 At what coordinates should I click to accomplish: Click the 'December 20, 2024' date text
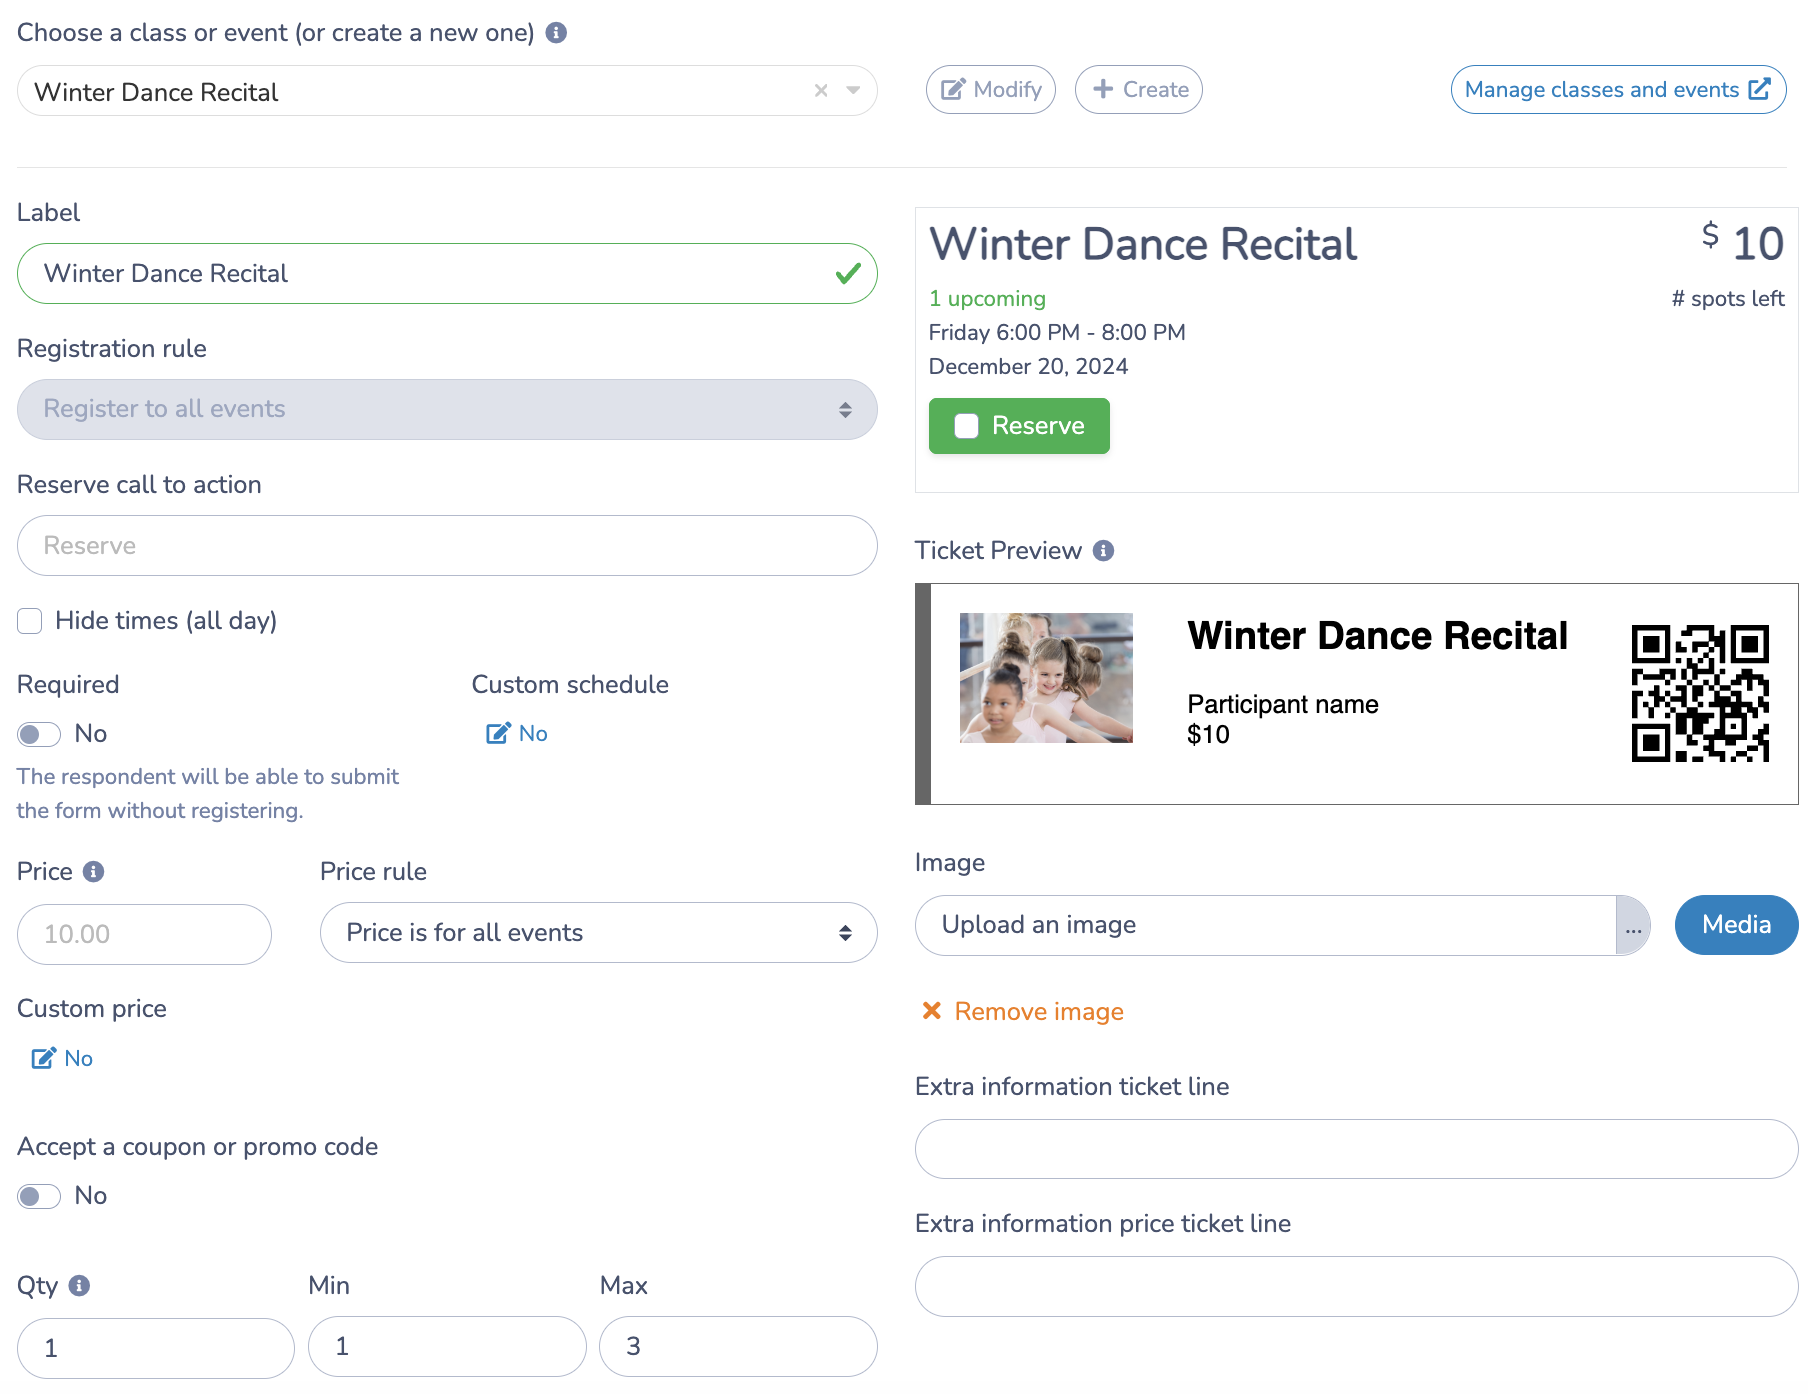pyautogui.click(x=1028, y=367)
